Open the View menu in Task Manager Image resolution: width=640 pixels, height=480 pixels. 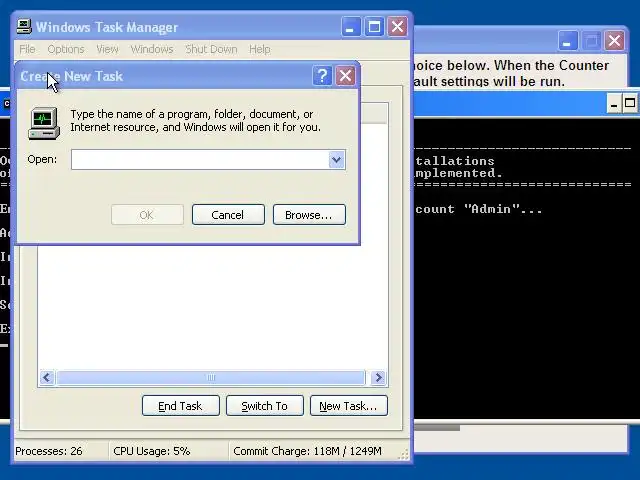(107, 49)
